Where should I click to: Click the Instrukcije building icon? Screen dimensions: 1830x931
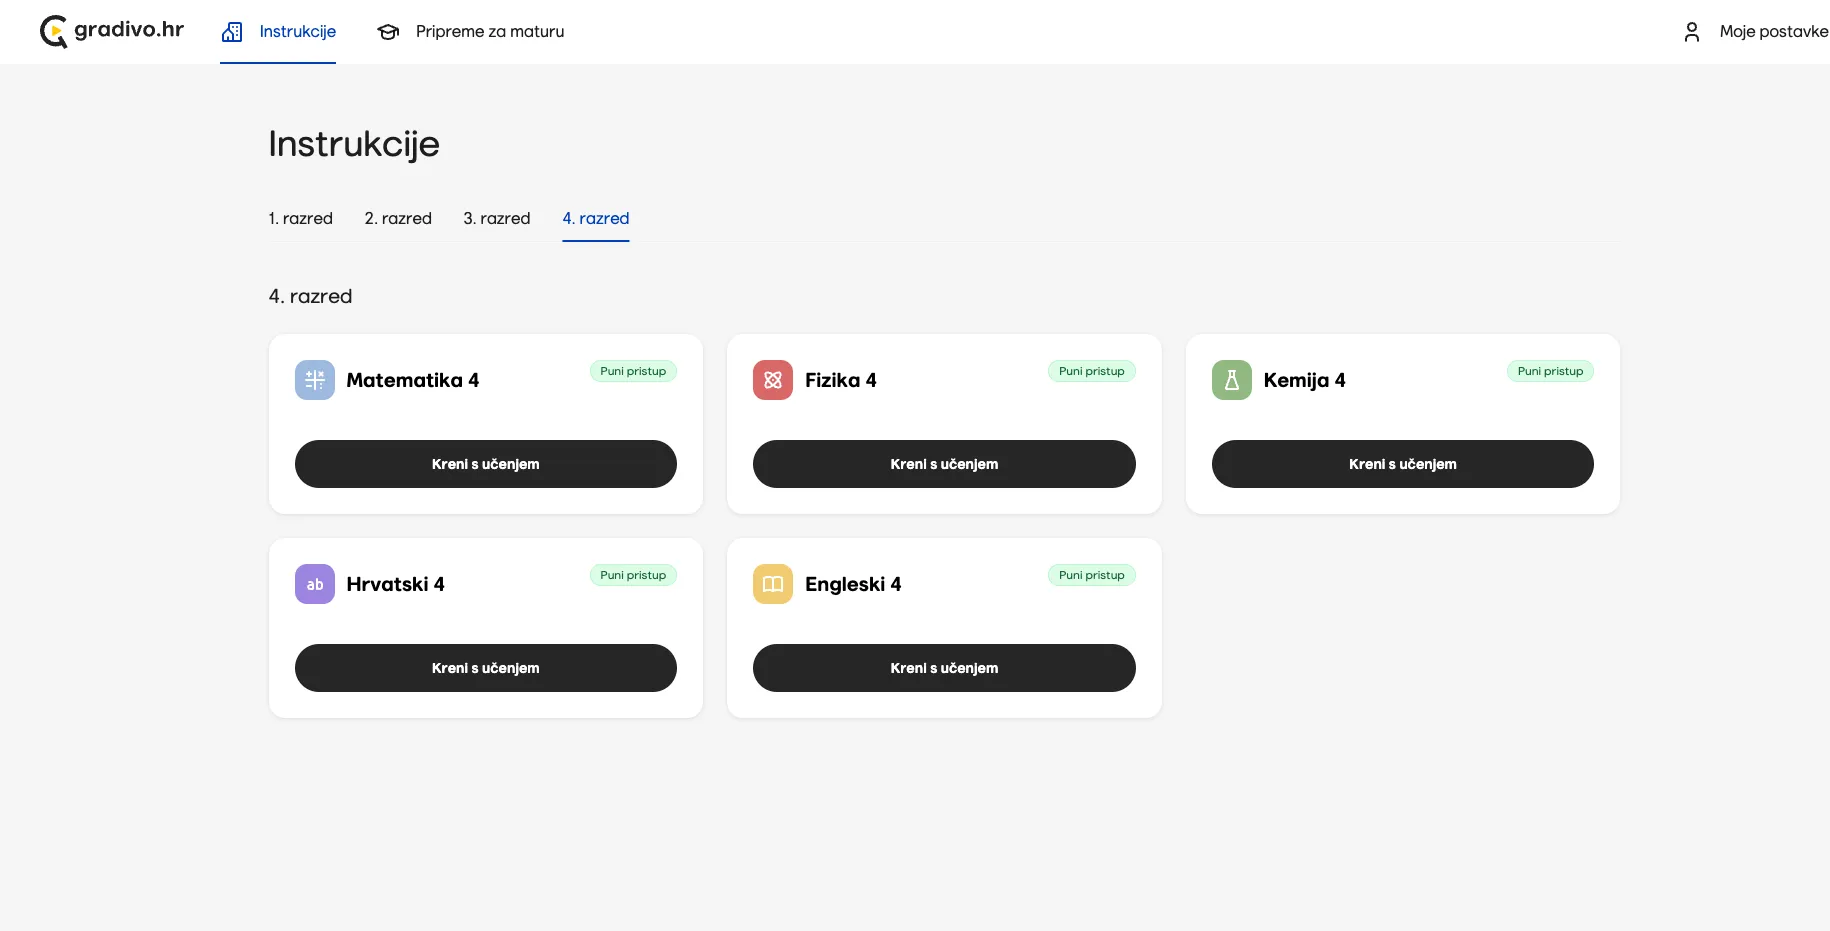[x=232, y=32]
